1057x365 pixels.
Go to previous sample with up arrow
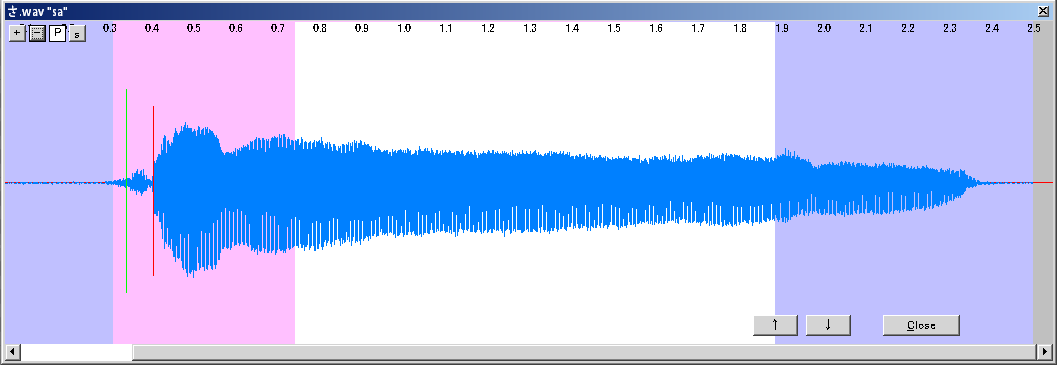[x=775, y=325]
